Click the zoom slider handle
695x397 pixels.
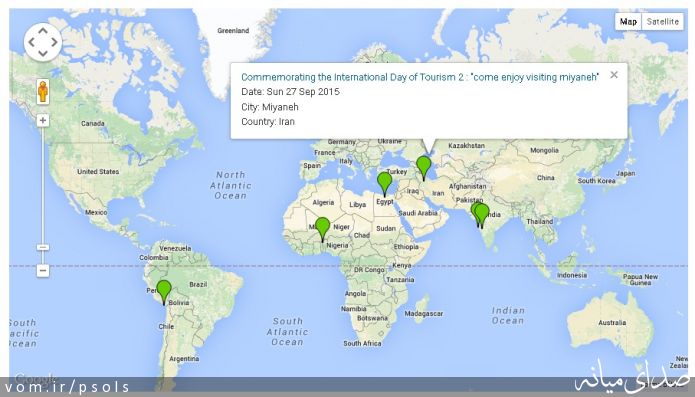click(x=43, y=247)
